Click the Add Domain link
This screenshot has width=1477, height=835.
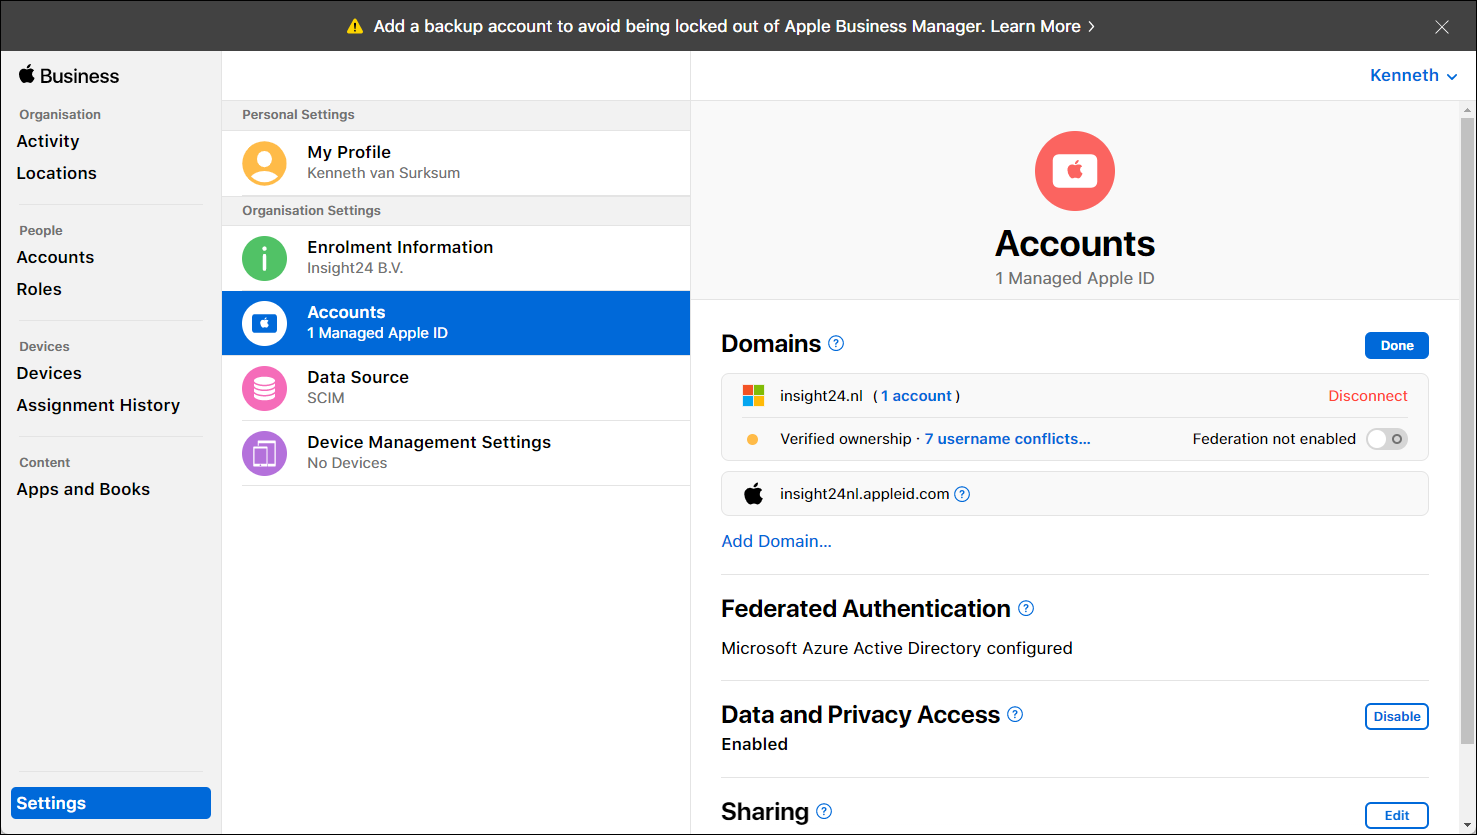[776, 541]
